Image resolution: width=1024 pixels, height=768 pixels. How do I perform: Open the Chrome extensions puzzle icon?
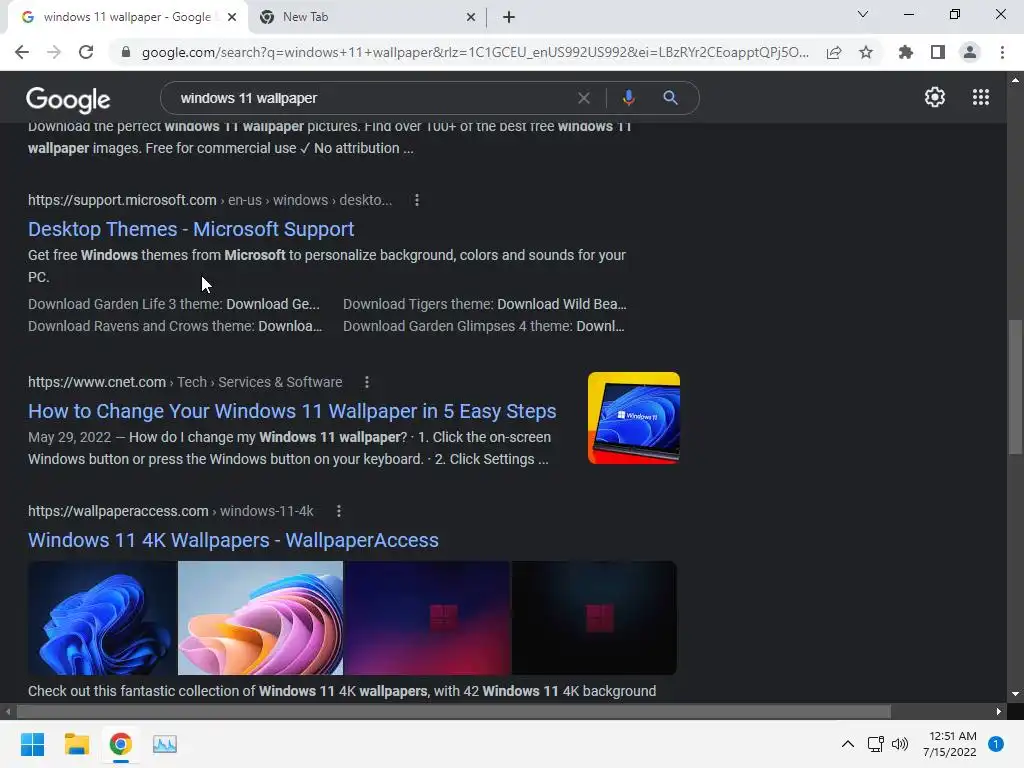[x=906, y=52]
